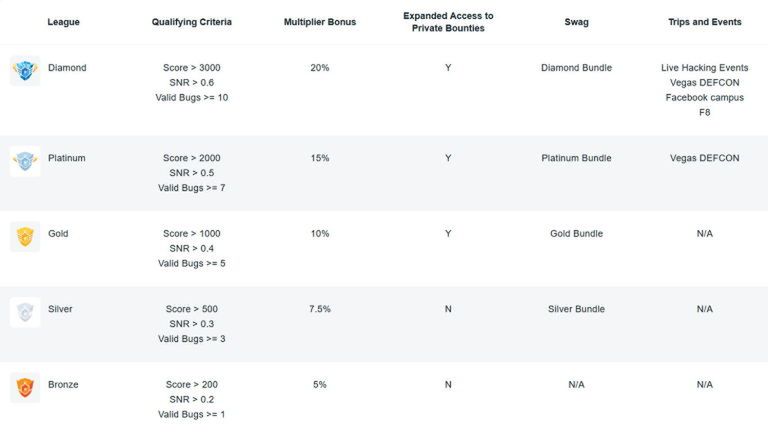Click Live Hacking Events in Diamond row
The image size is (768, 436).
[x=704, y=68]
